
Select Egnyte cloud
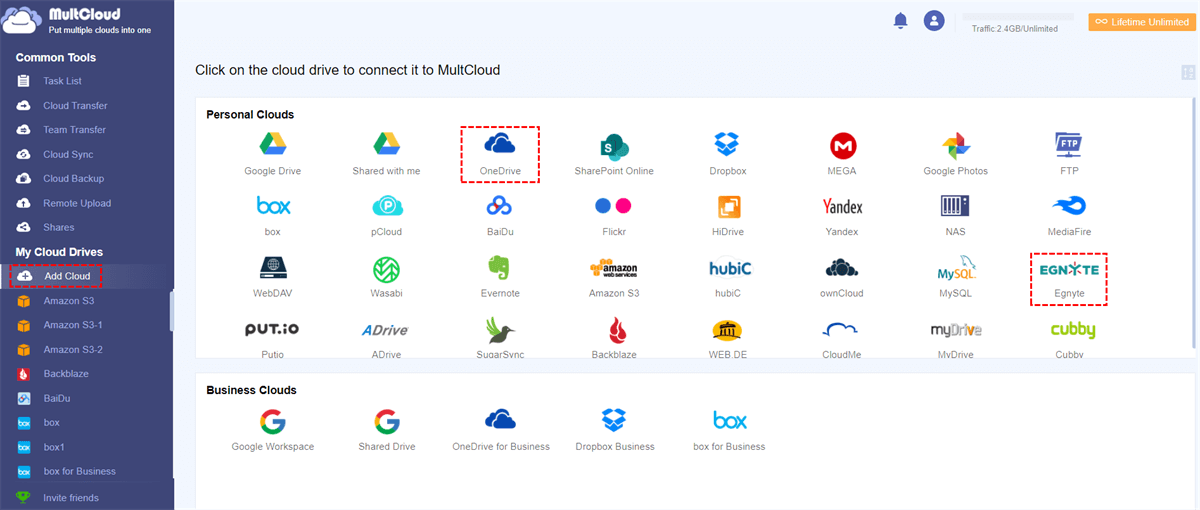(1069, 279)
